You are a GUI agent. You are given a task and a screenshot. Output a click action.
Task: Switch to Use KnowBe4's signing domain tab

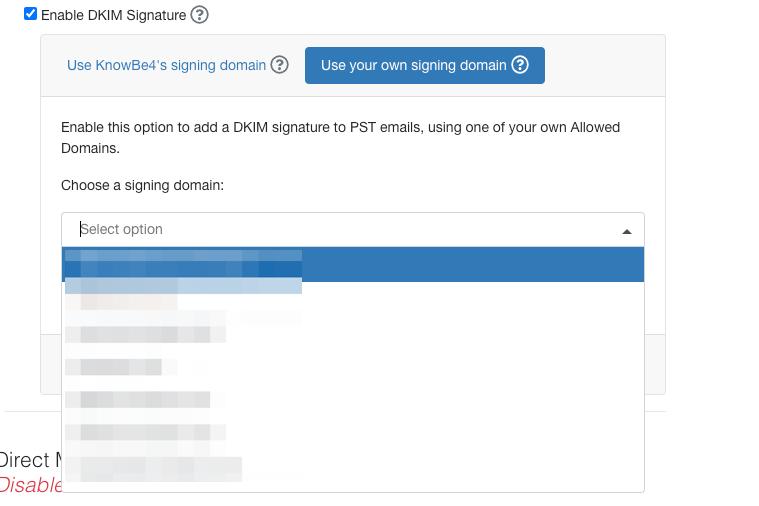(167, 65)
